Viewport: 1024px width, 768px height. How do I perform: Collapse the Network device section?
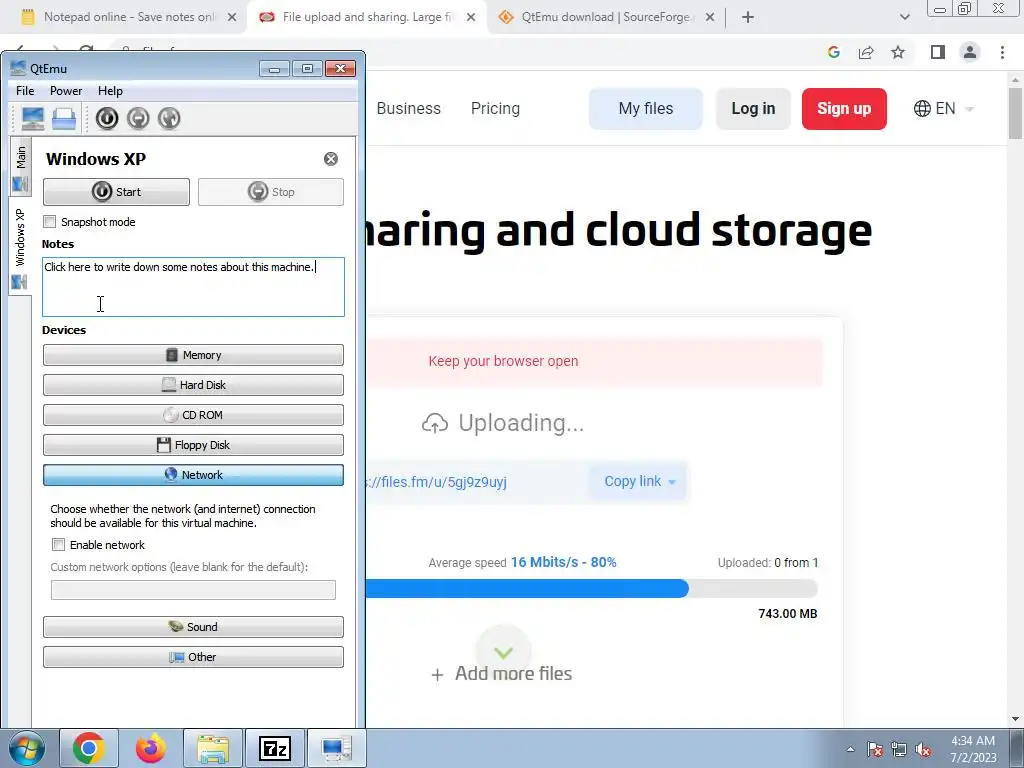(x=193, y=475)
